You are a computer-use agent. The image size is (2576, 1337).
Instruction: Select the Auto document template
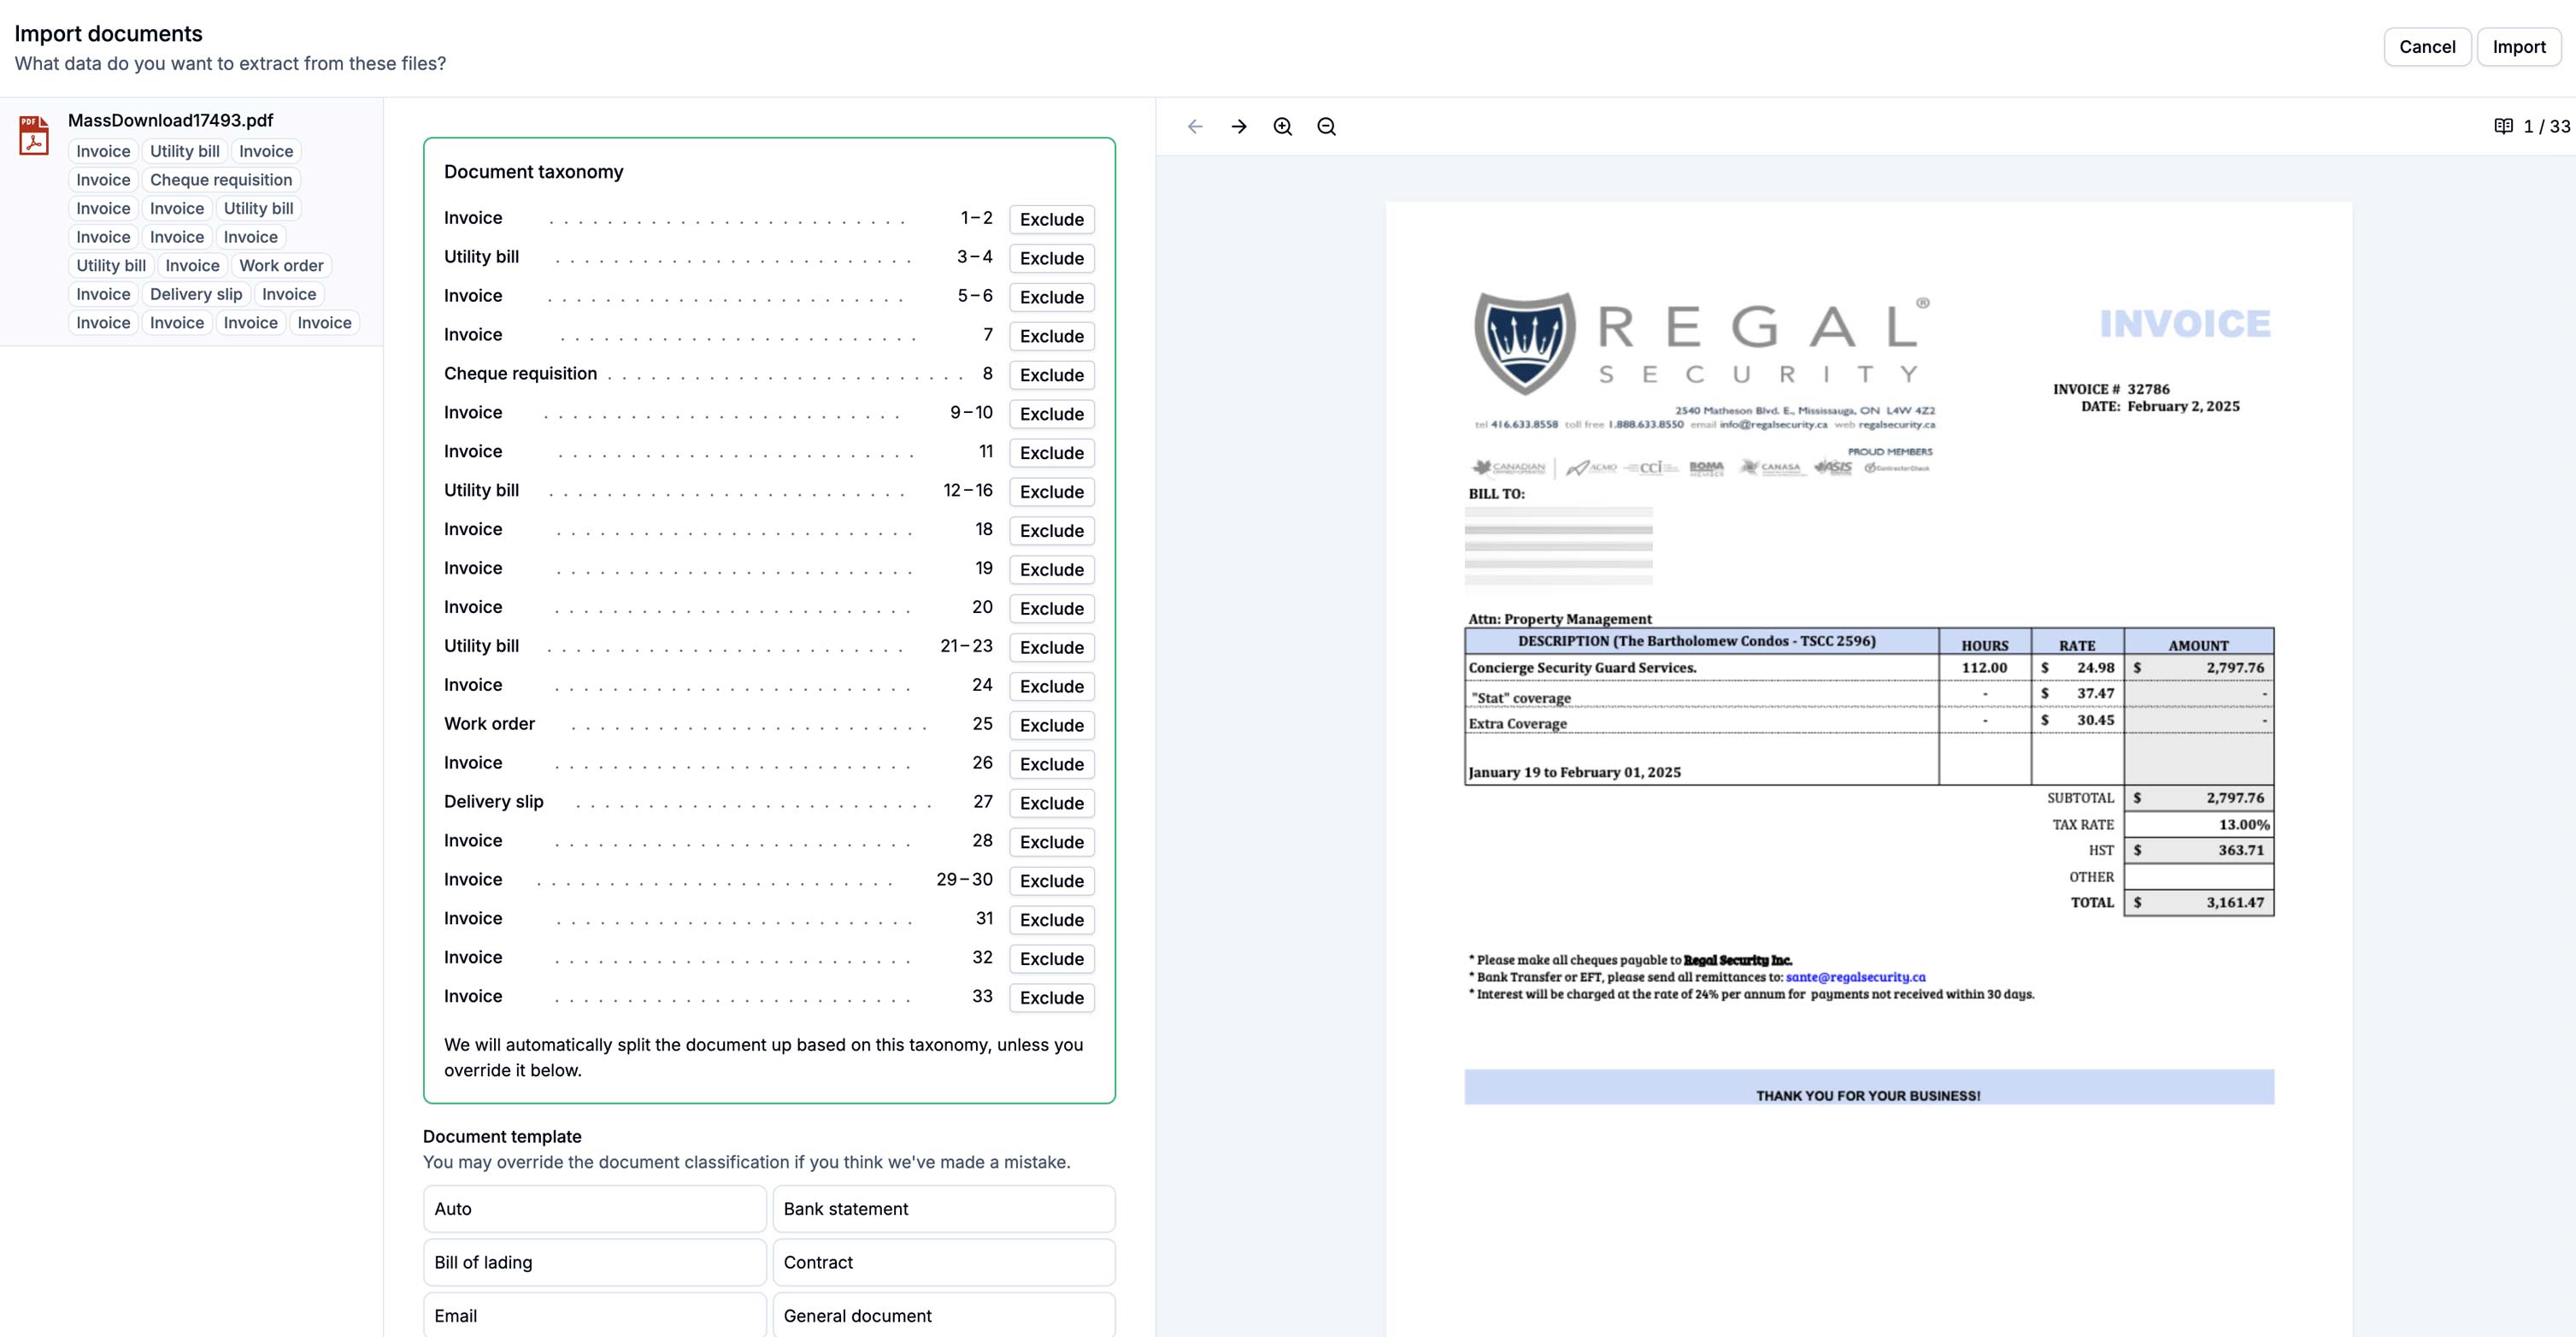pos(594,1209)
